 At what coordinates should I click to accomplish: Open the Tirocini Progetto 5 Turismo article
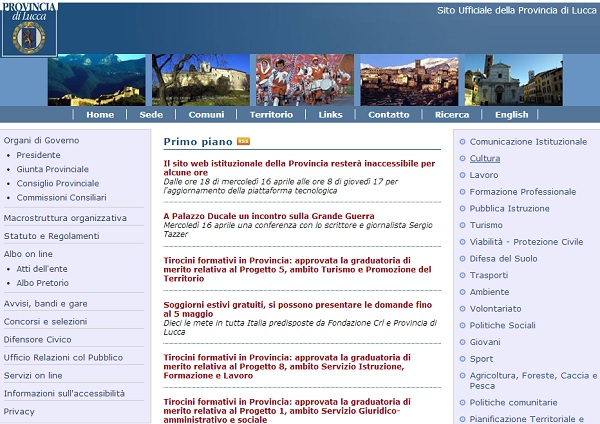point(297,269)
